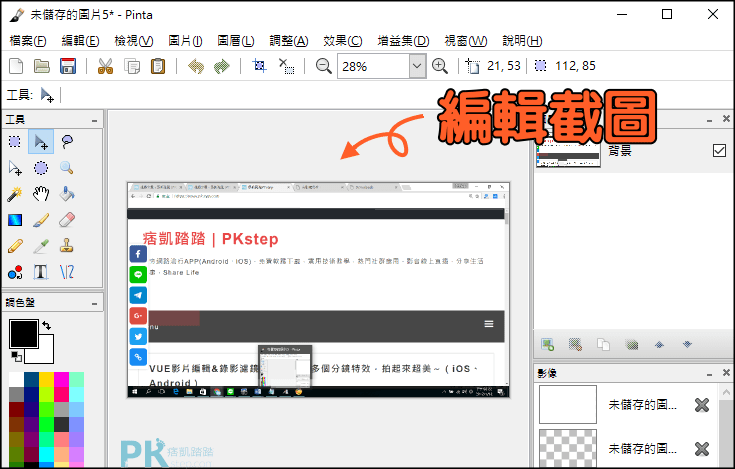Select the Pencil tool

(15, 246)
